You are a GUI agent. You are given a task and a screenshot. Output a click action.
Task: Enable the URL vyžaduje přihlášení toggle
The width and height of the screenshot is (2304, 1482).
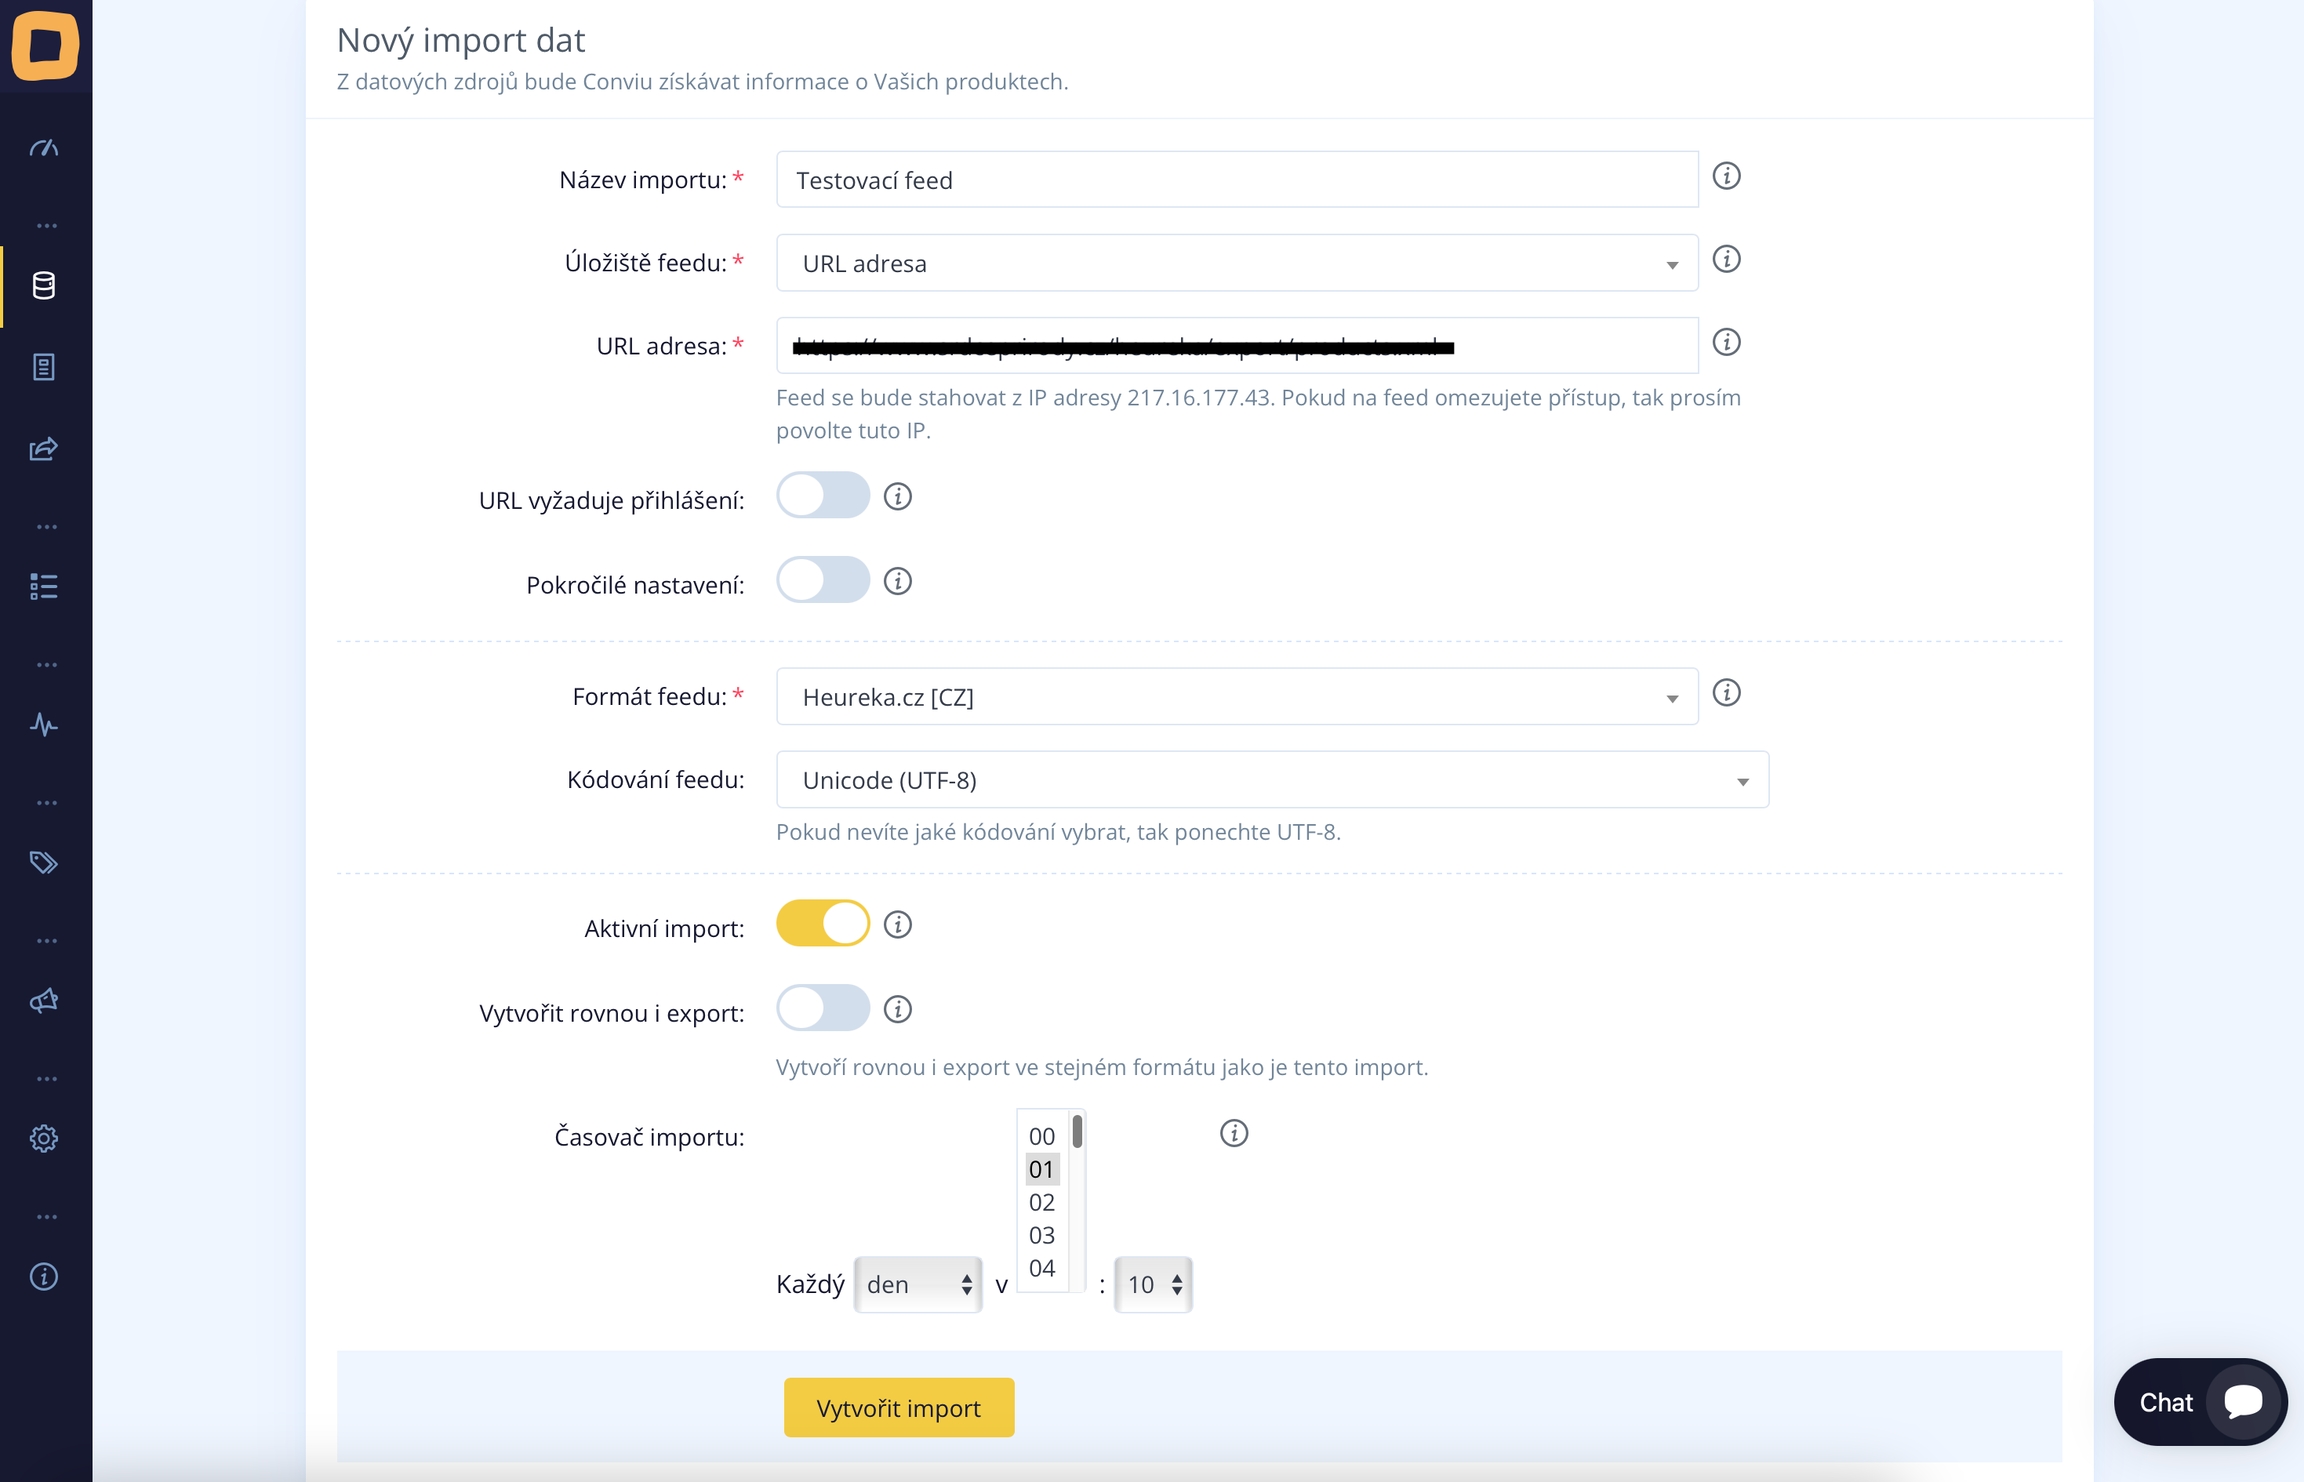pyautogui.click(x=822, y=496)
